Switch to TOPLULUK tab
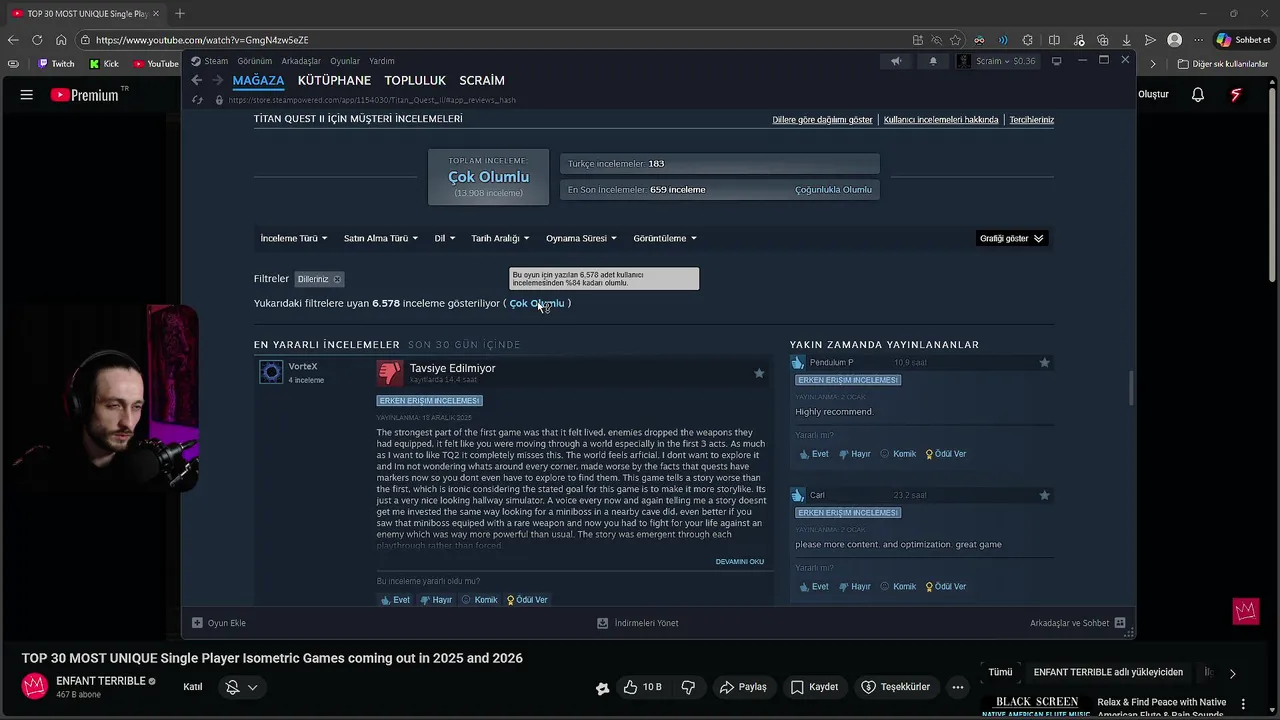 pyautogui.click(x=415, y=80)
